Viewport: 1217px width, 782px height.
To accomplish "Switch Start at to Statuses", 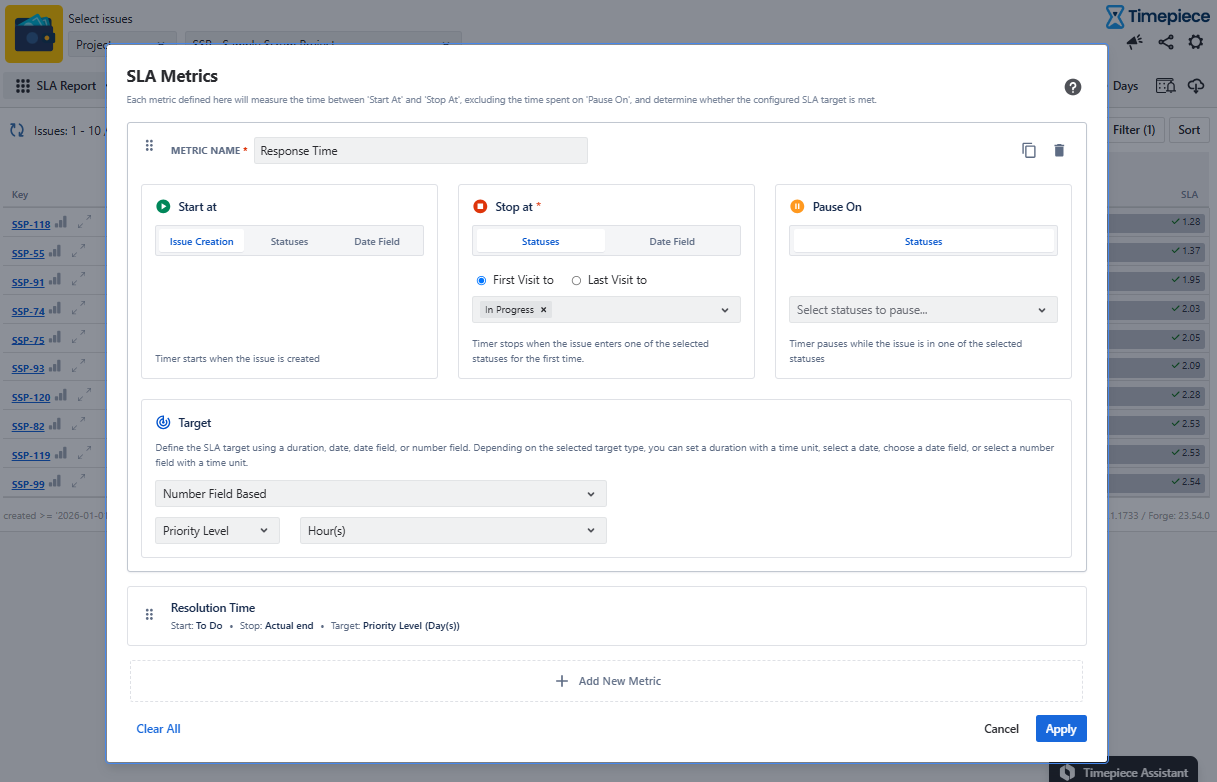I will point(289,241).
